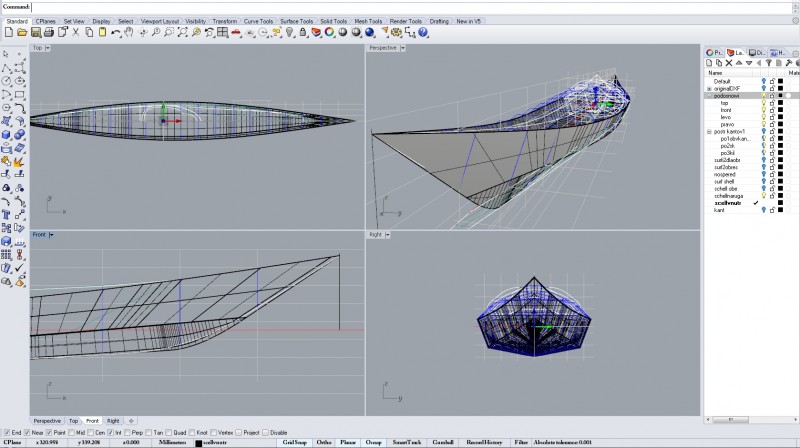Open the Perspective viewport menu arrow
The height and width of the screenshot is (448, 800).
(402, 48)
